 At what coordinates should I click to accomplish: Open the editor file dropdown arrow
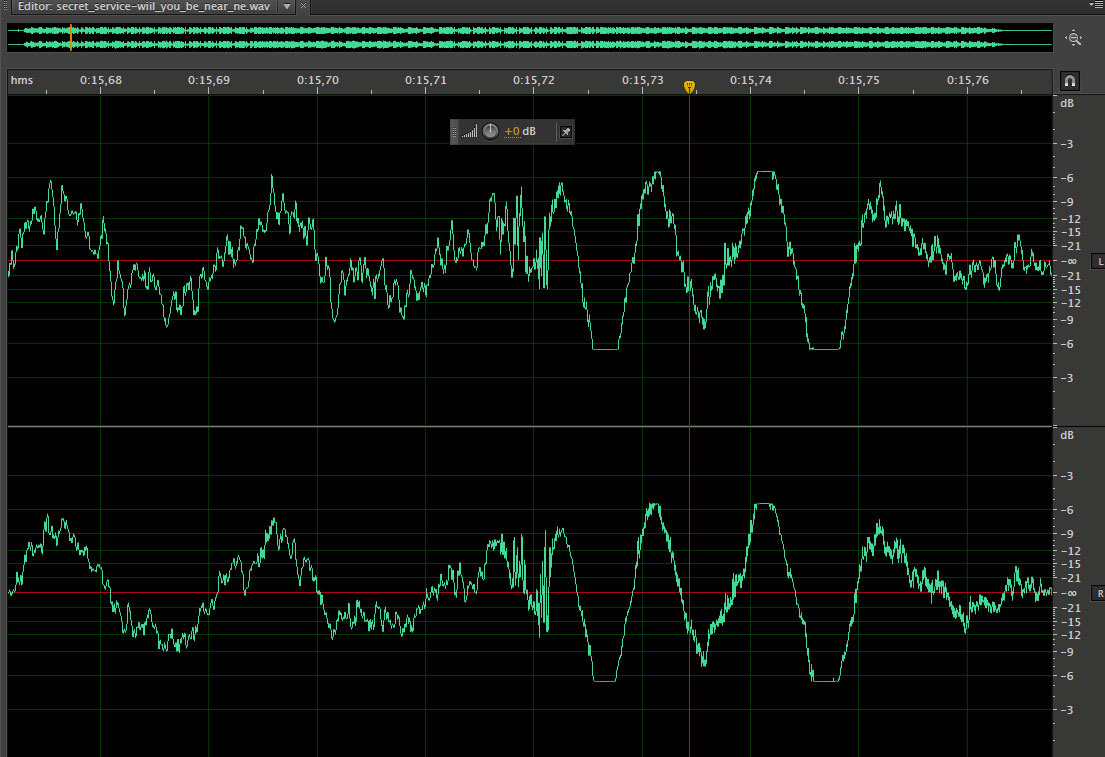[287, 6]
